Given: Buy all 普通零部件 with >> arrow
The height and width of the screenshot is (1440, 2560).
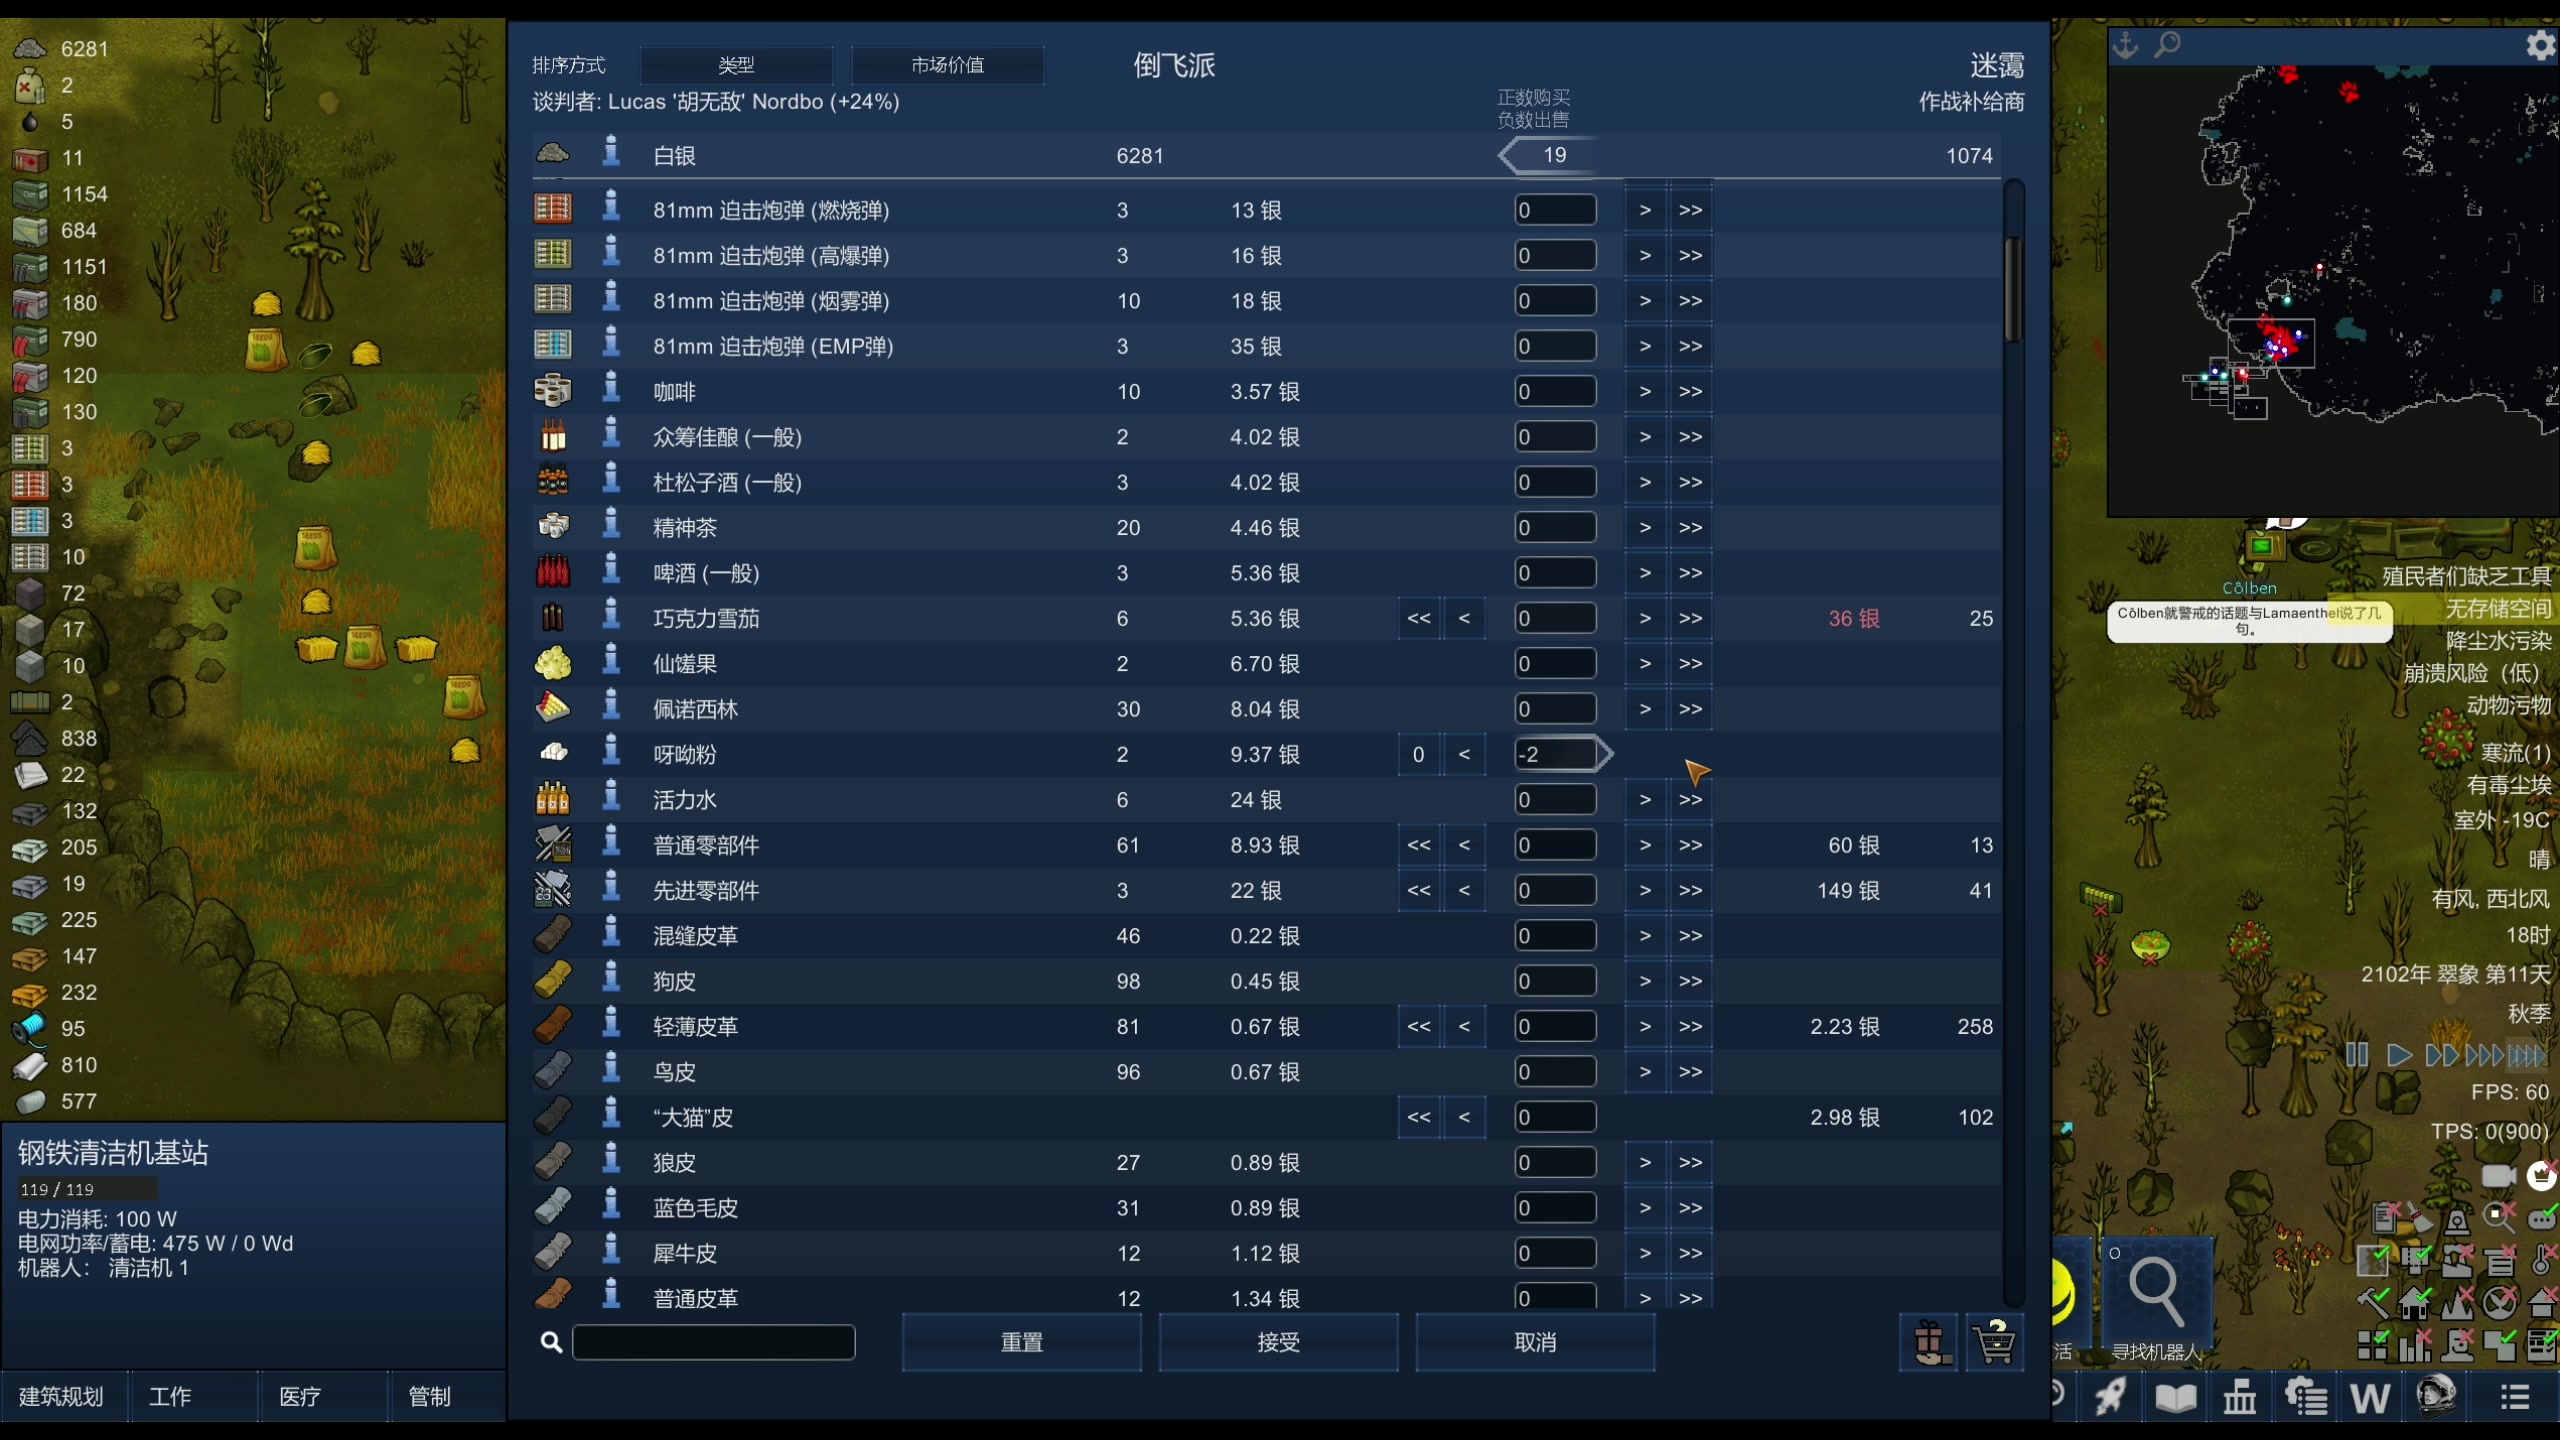Looking at the screenshot, I should (x=1690, y=845).
